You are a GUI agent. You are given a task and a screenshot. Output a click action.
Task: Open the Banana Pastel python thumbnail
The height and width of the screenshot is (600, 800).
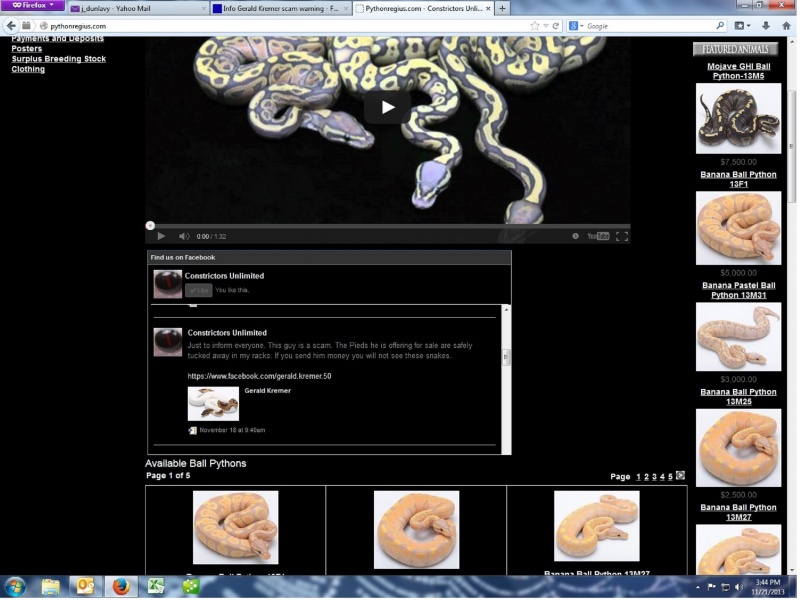click(x=738, y=337)
